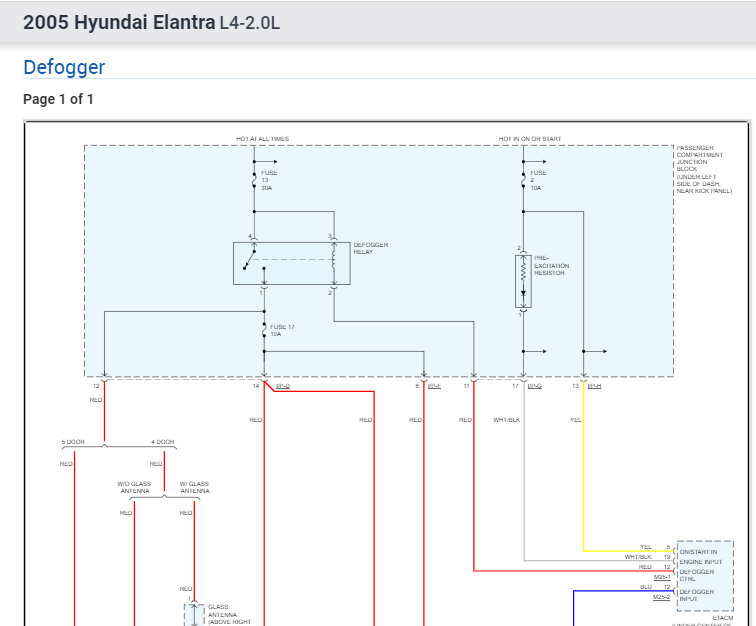Click the Glass Antenna component box
This screenshot has width=756, height=626.
193,613
